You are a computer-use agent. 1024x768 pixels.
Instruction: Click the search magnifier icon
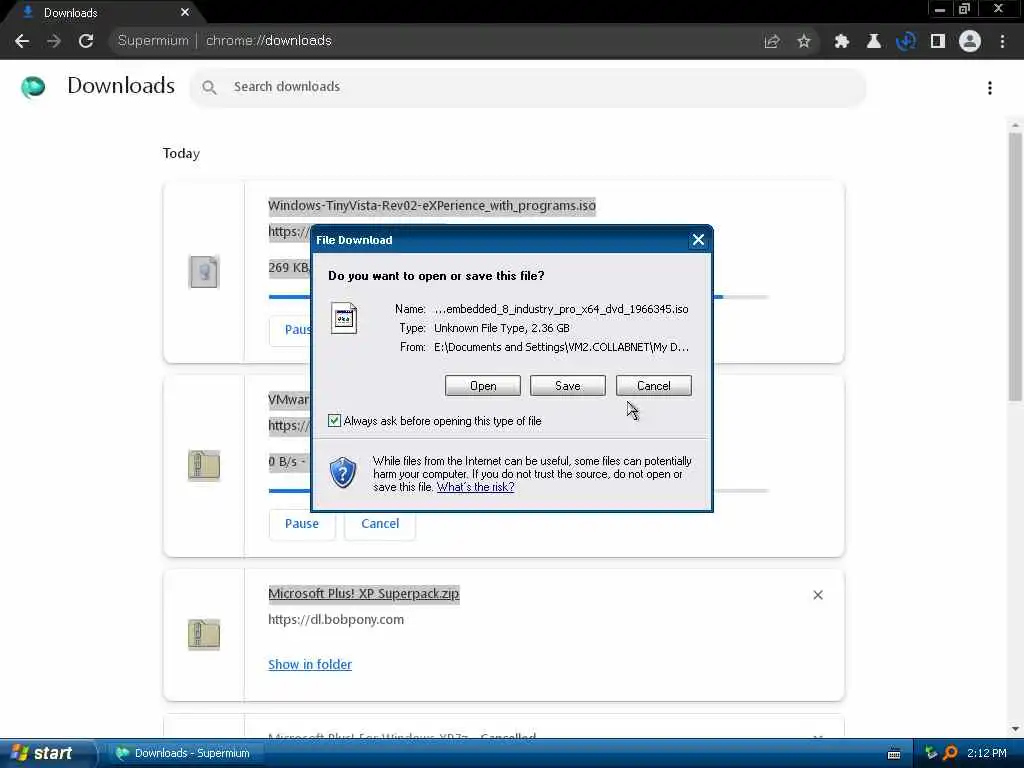[209, 87]
